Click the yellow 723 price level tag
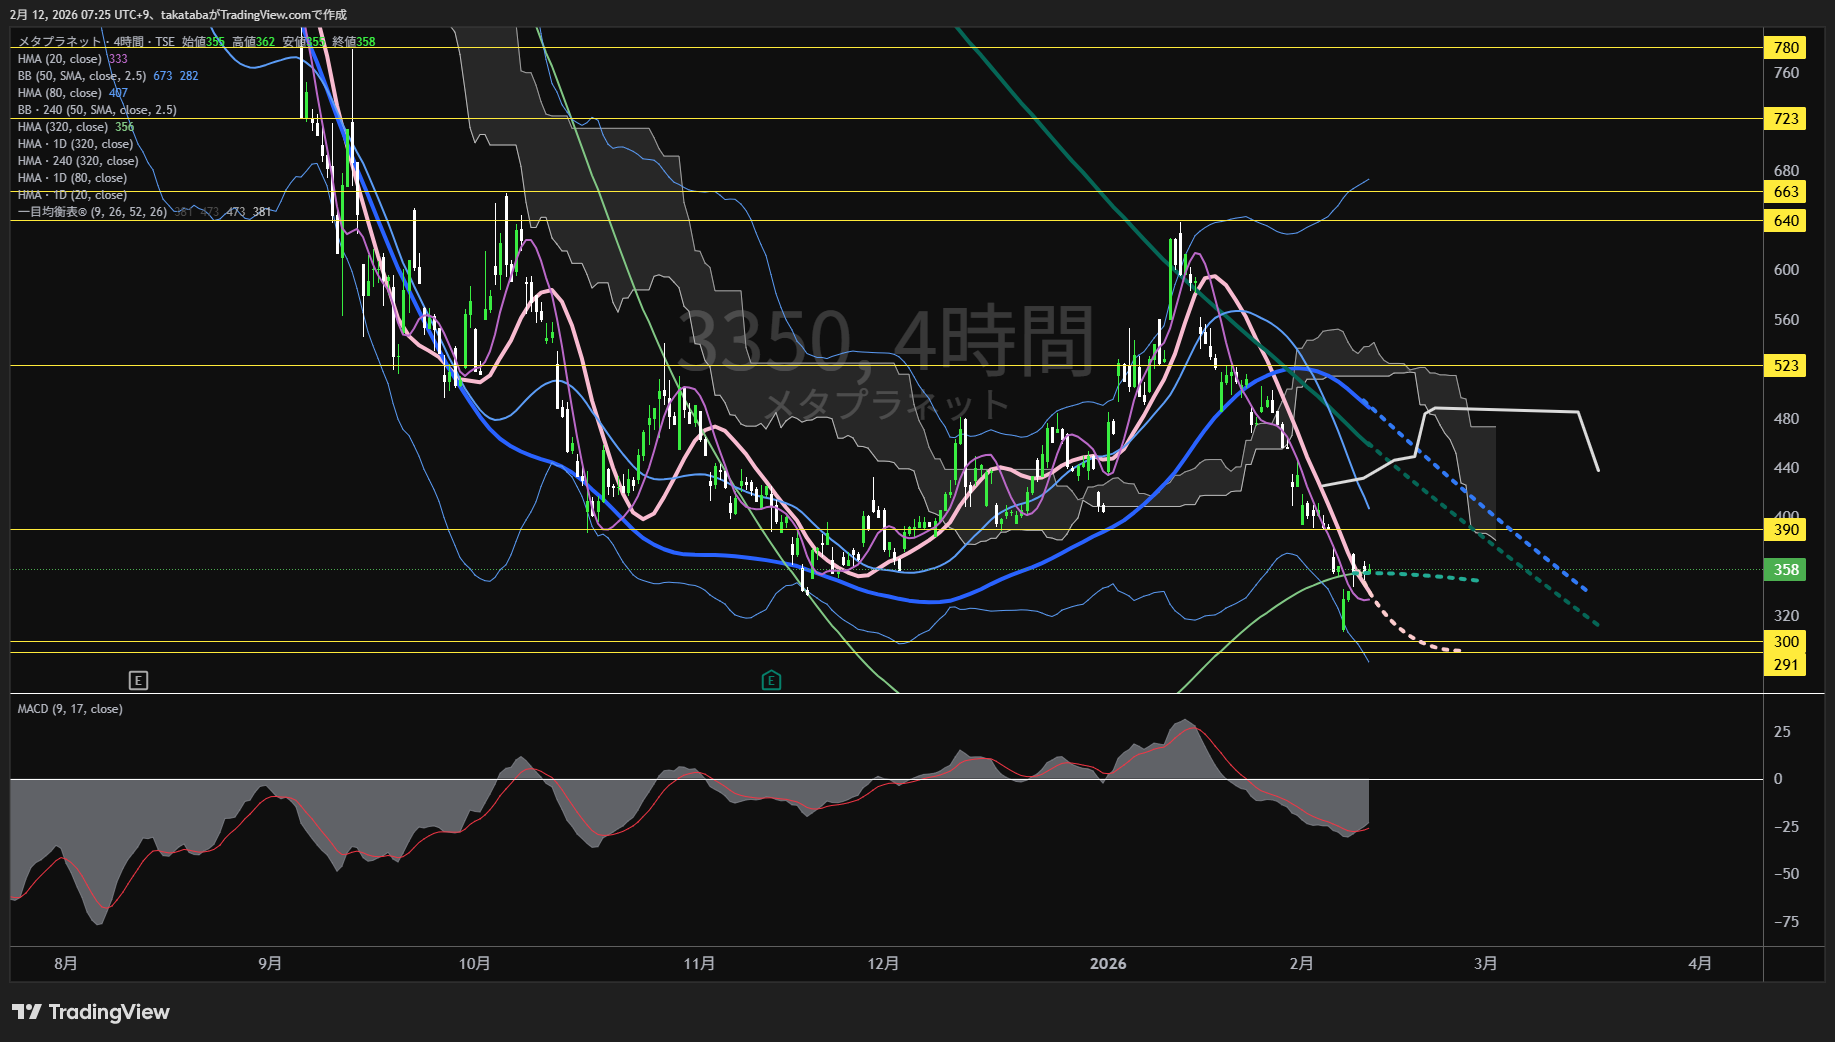Screen dimensions: 1835x1042 coord(1785,119)
